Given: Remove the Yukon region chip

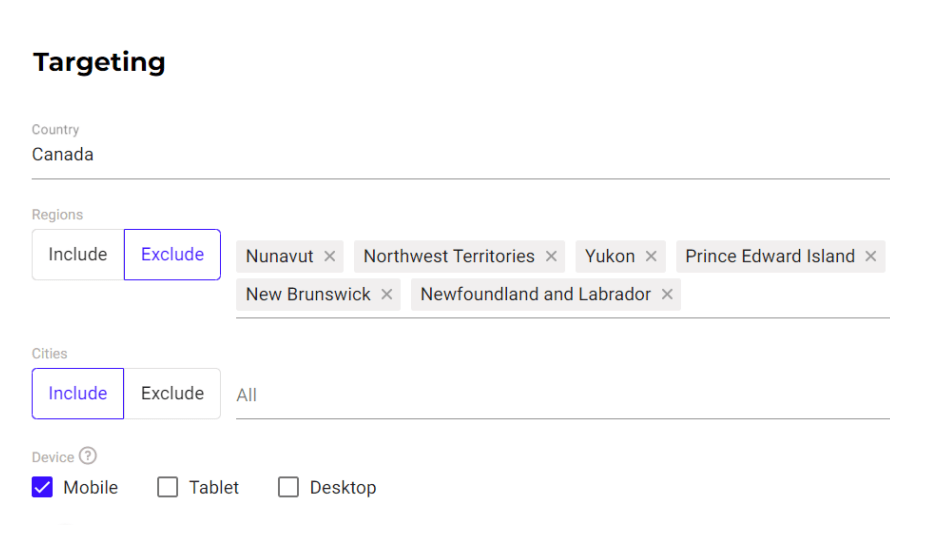Looking at the screenshot, I should [651, 256].
